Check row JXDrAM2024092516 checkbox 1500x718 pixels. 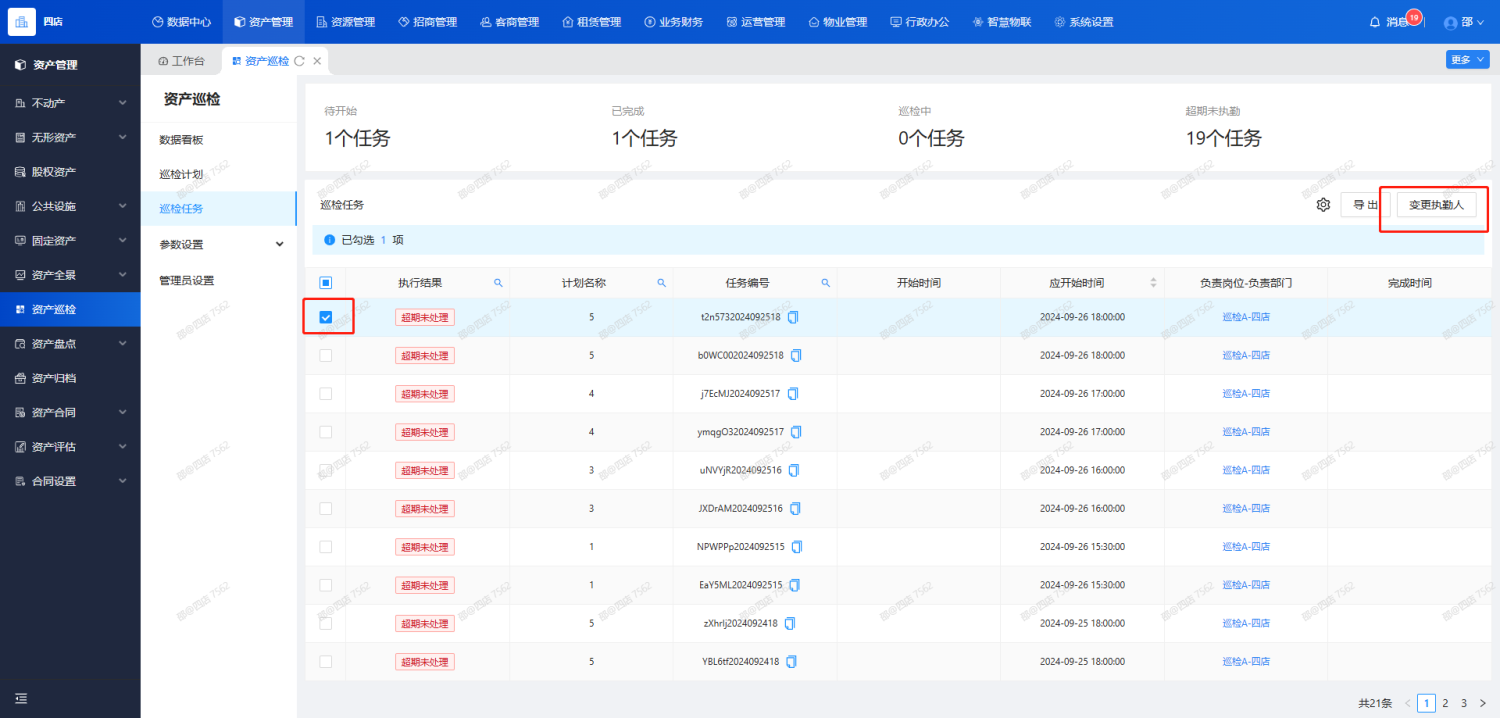point(325,508)
